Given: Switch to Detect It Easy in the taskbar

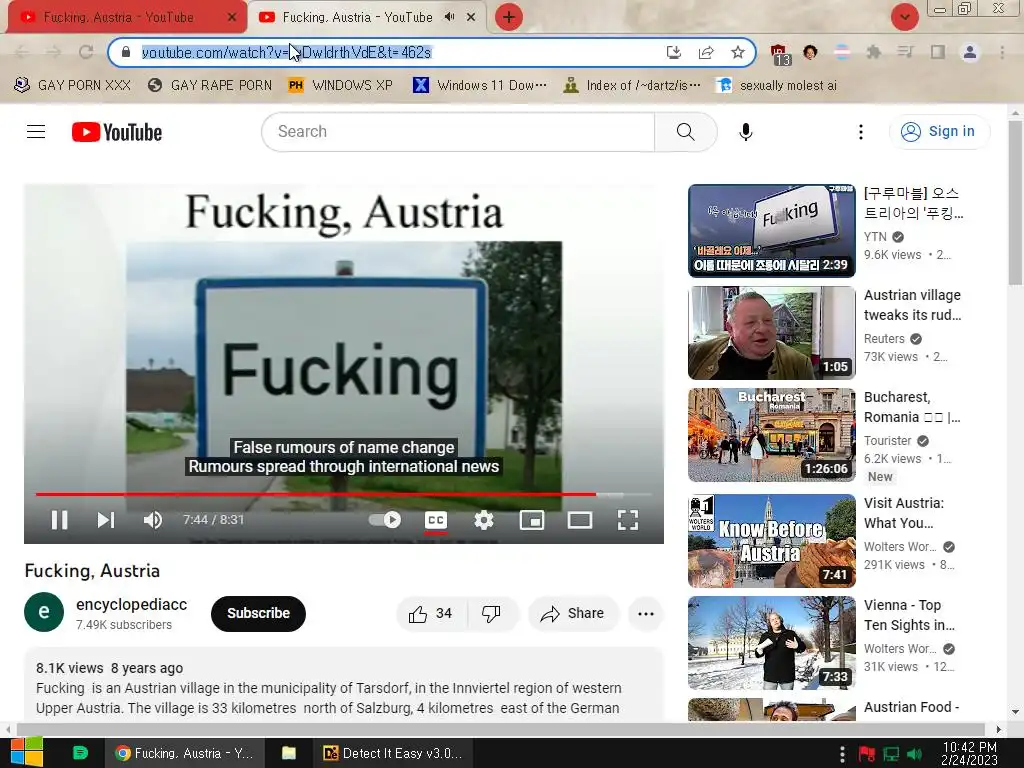Looking at the screenshot, I should click(392, 753).
